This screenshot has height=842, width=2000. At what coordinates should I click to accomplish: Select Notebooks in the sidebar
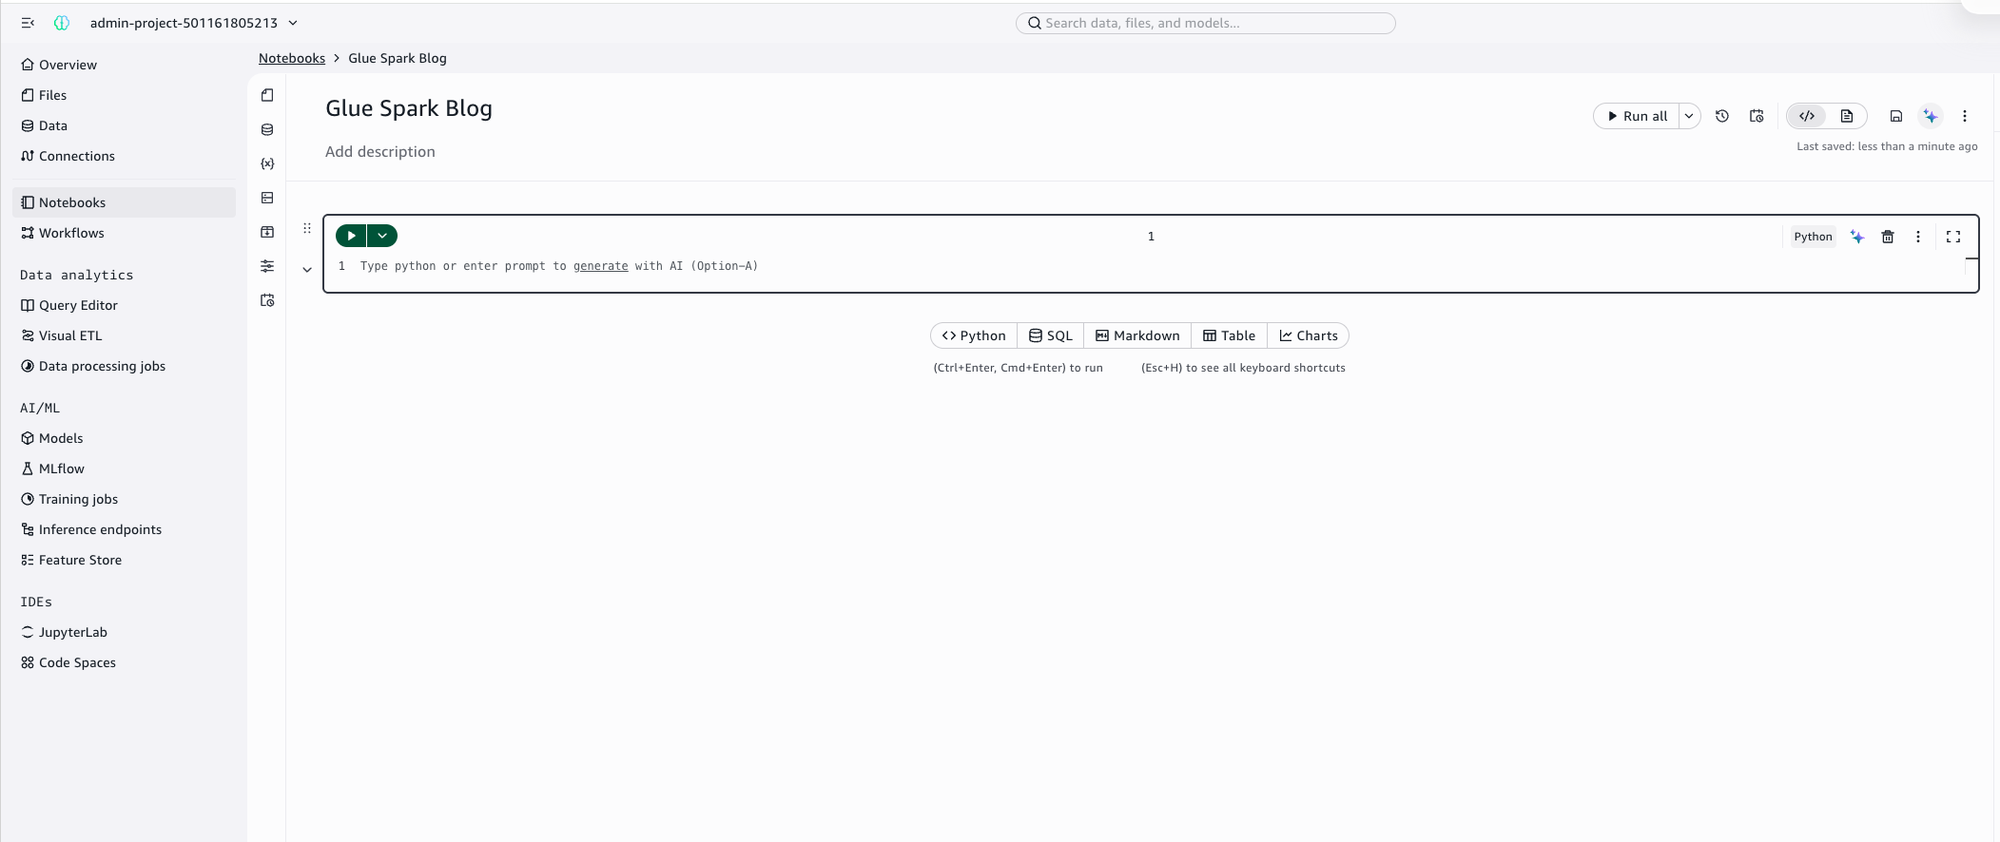(124, 202)
